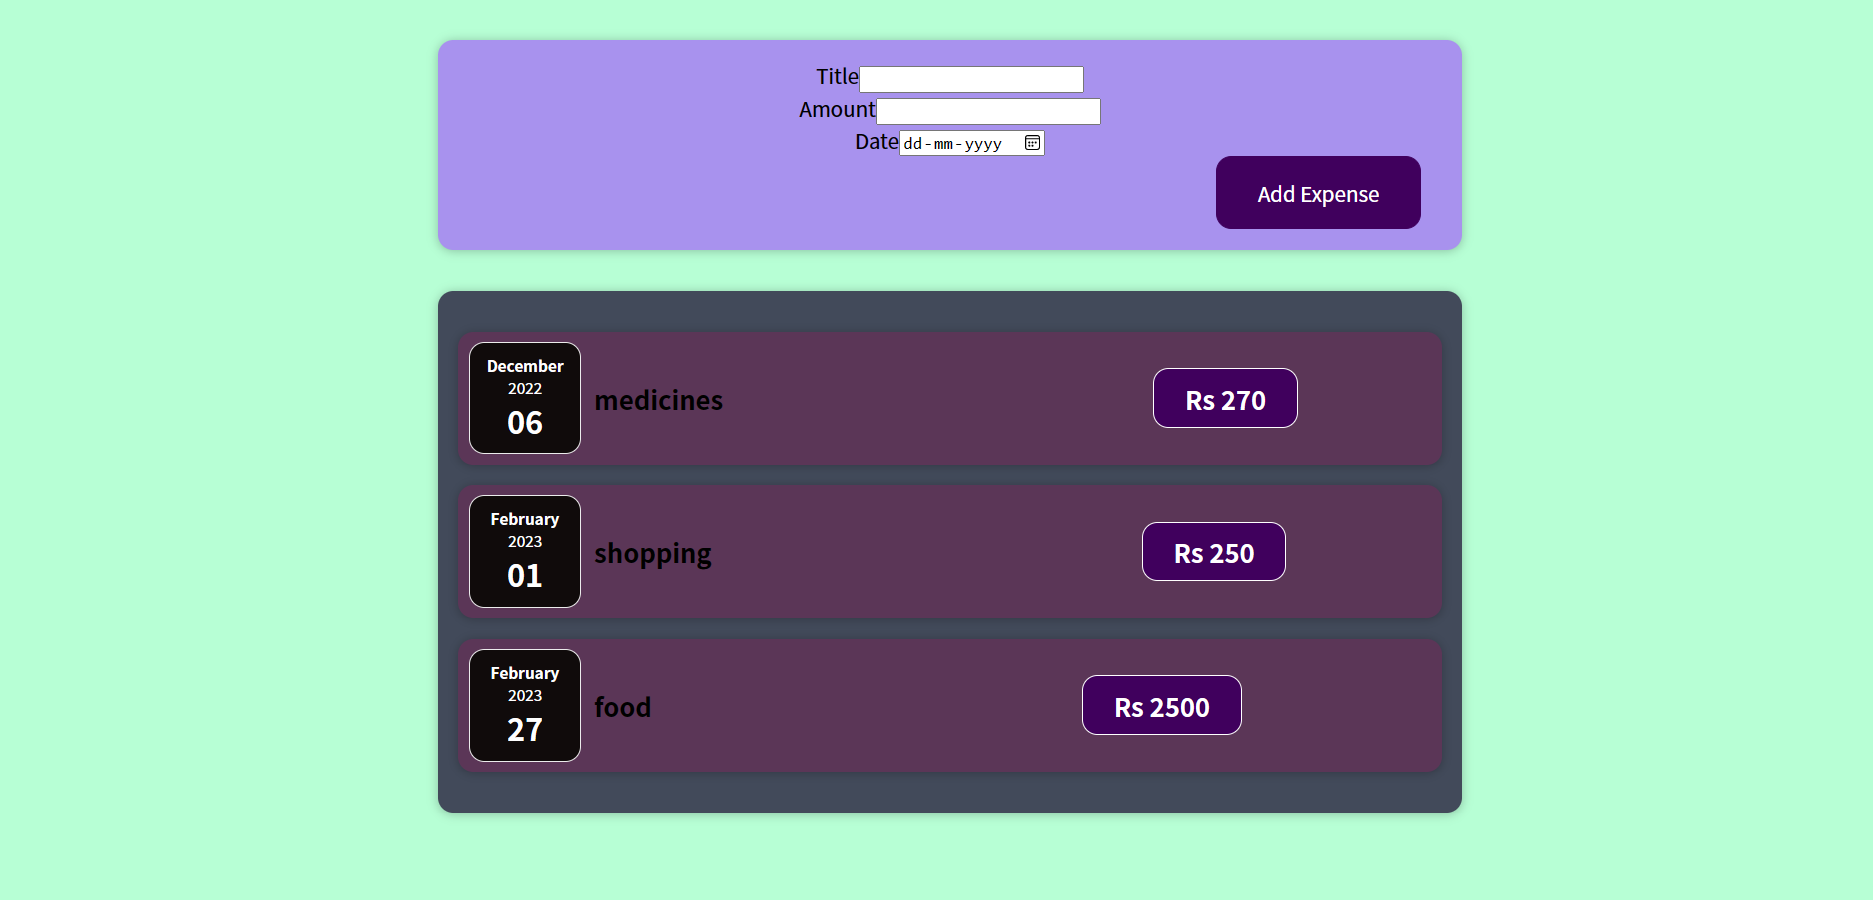Viewport: 1873px width, 900px height.
Task: Click the day number 27 in food row
Action: 525,730
